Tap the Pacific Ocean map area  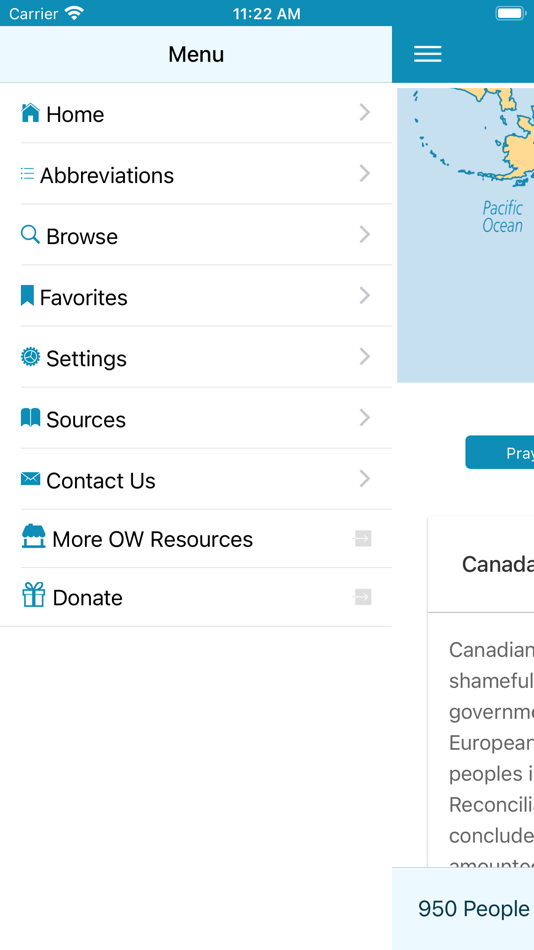pyautogui.click(x=502, y=217)
